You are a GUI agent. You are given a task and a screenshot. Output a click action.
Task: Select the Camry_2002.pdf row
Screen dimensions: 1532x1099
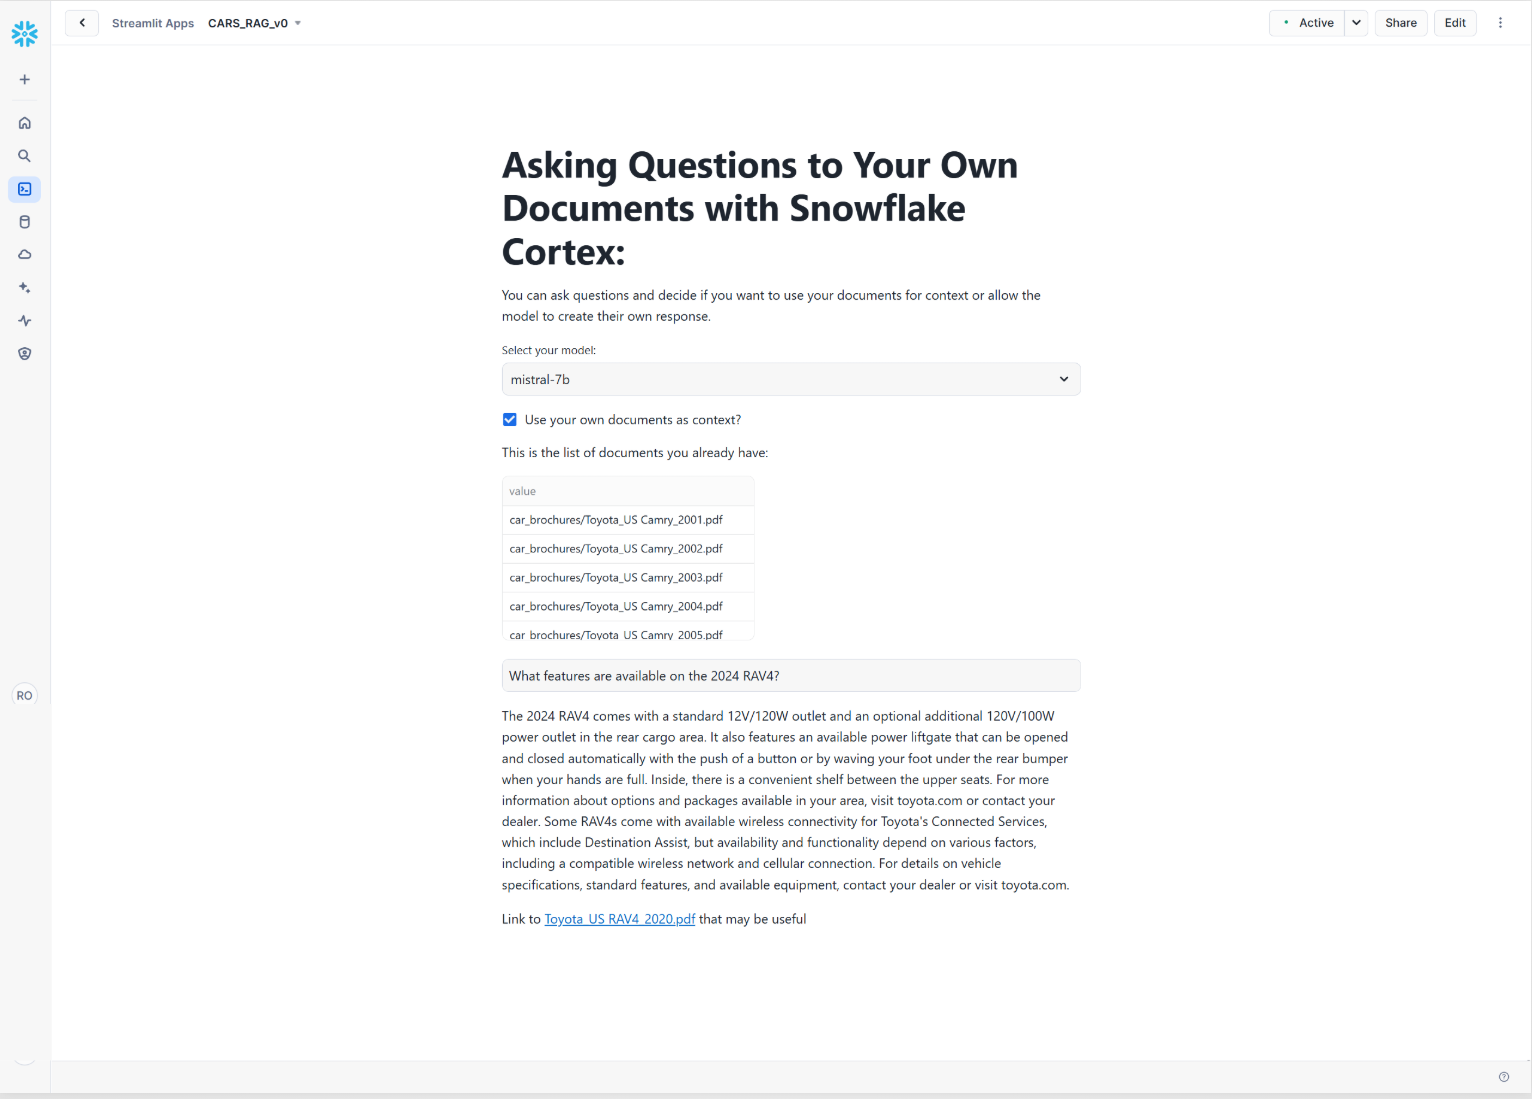tap(628, 549)
